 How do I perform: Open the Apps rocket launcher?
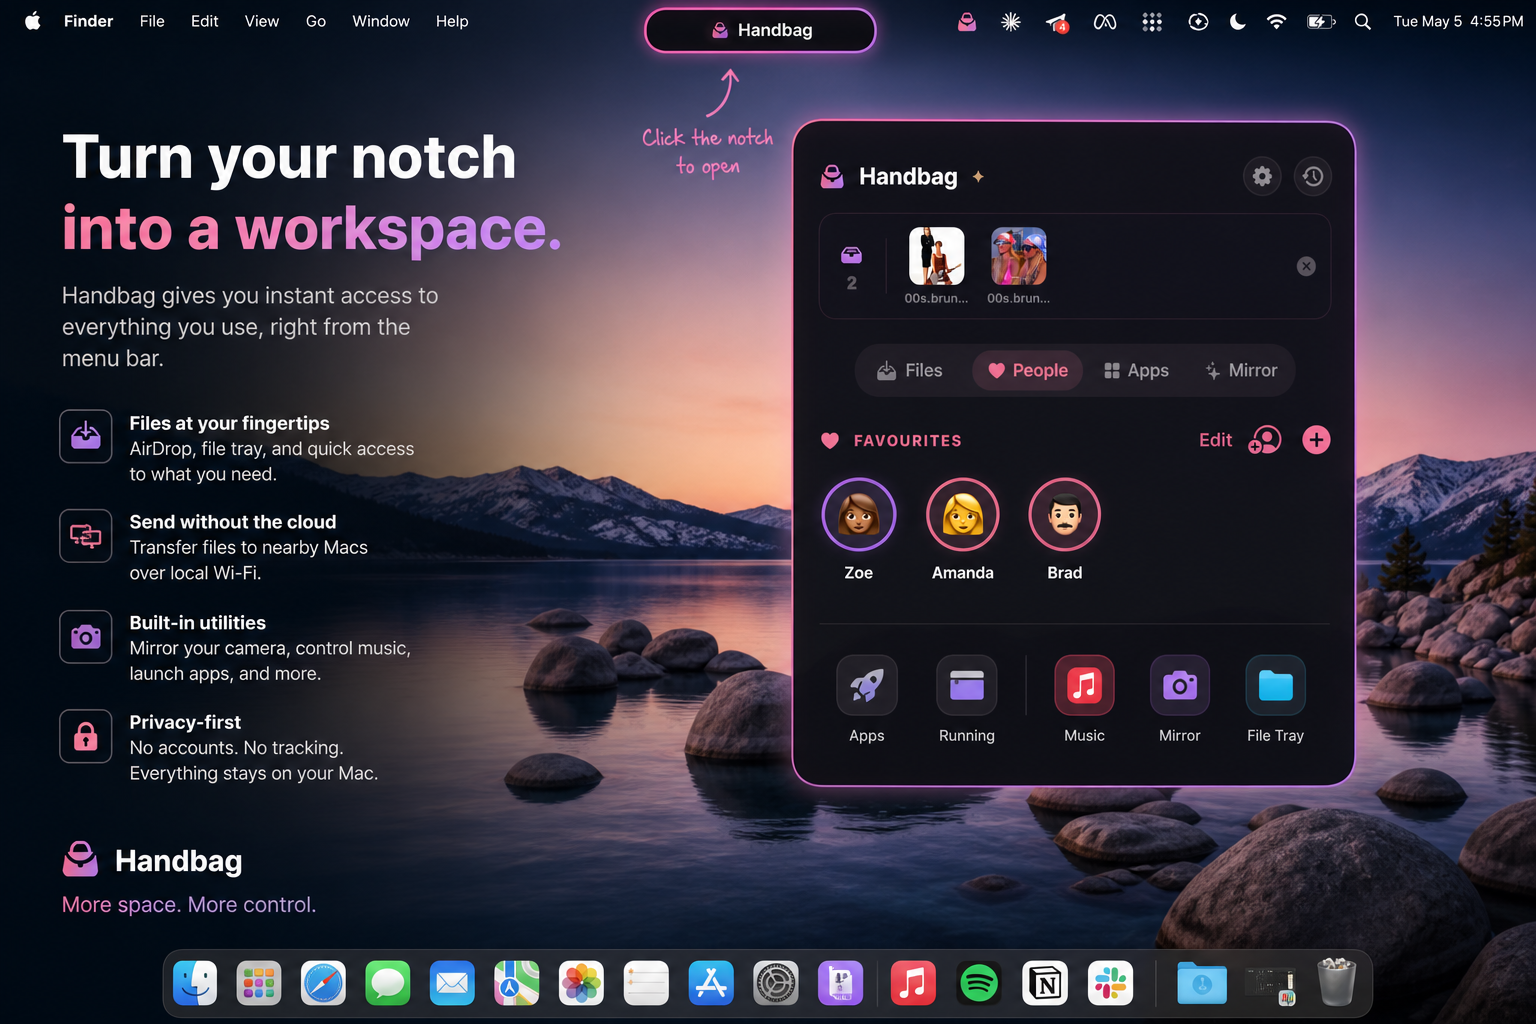[867, 685]
